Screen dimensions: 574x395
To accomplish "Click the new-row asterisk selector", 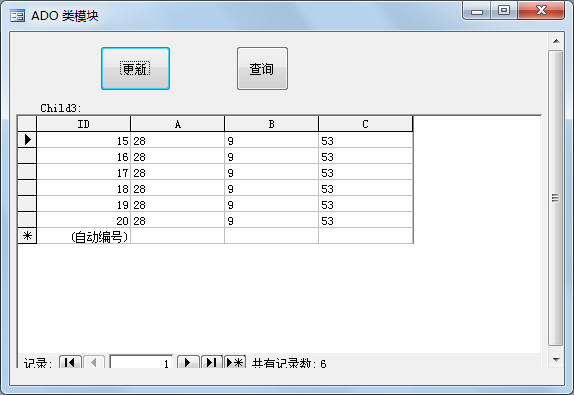I will (x=27, y=236).
